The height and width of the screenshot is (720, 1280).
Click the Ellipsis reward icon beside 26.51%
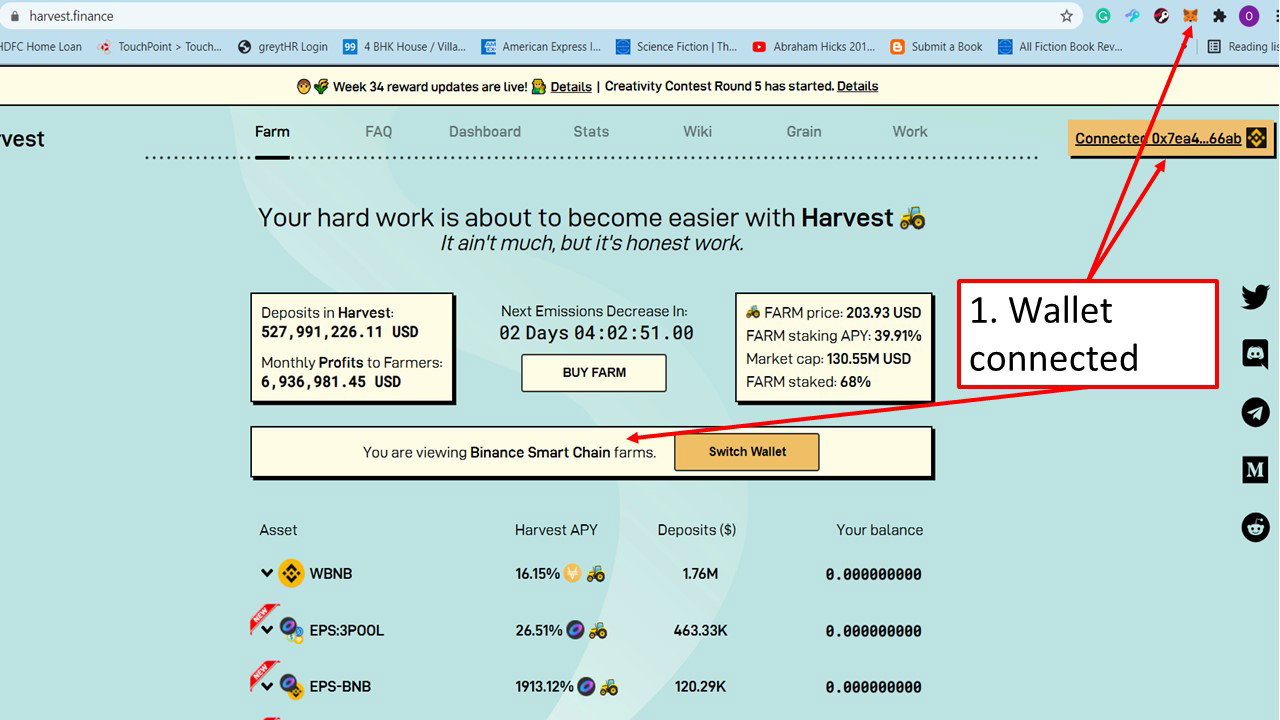[x=575, y=630]
